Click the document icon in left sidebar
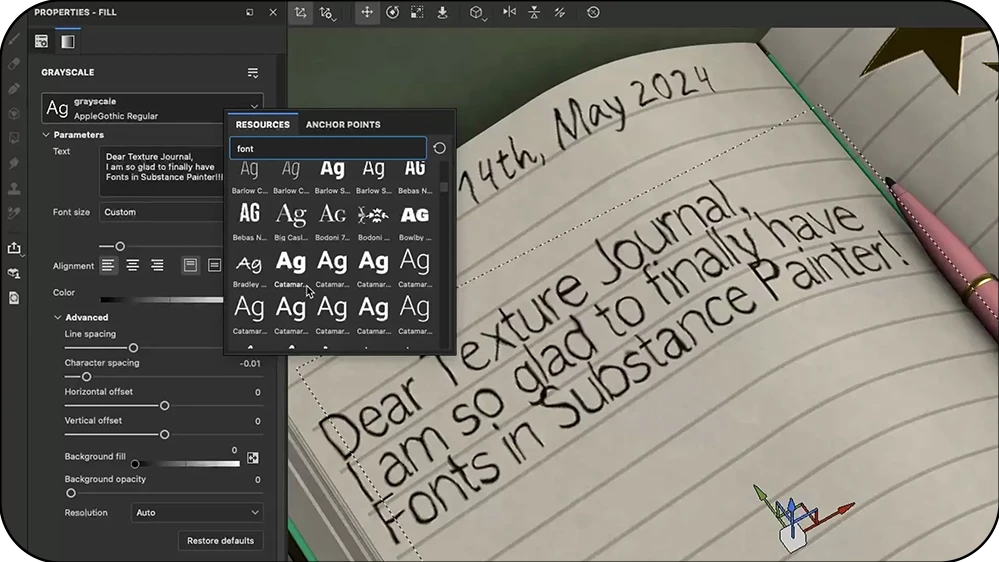The height and width of the screenshot is (562, 999). click(14, 298)
